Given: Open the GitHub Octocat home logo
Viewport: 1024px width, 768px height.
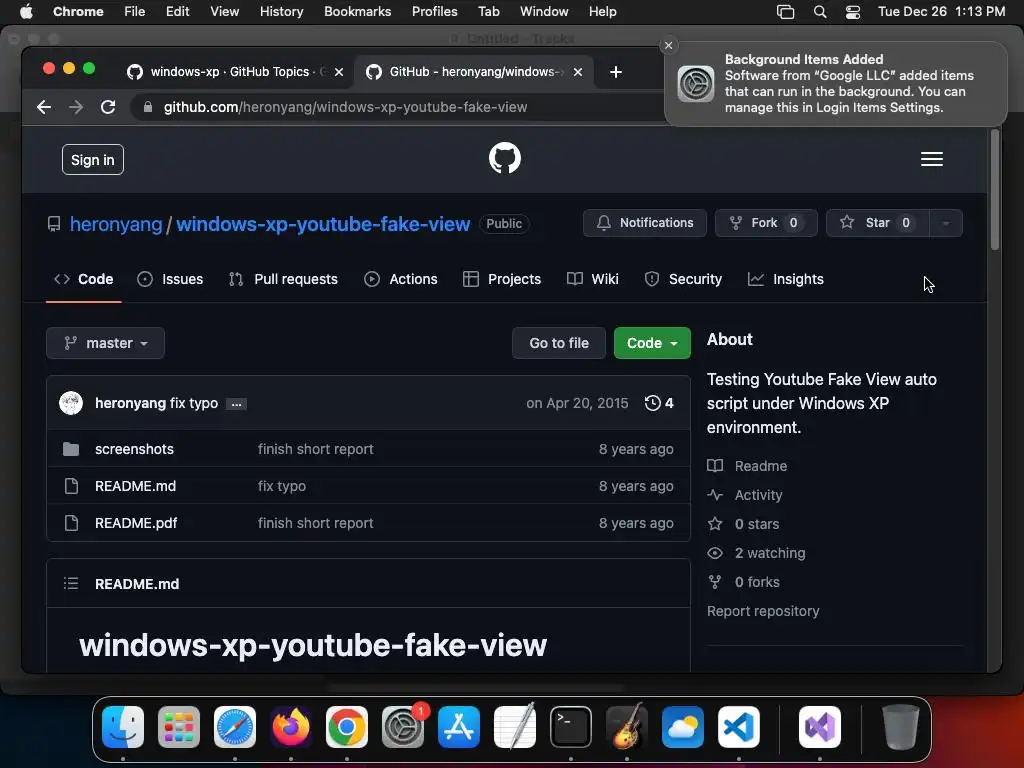Looking at the screenshot, I should pyautogui.click(x=505, y=159).
